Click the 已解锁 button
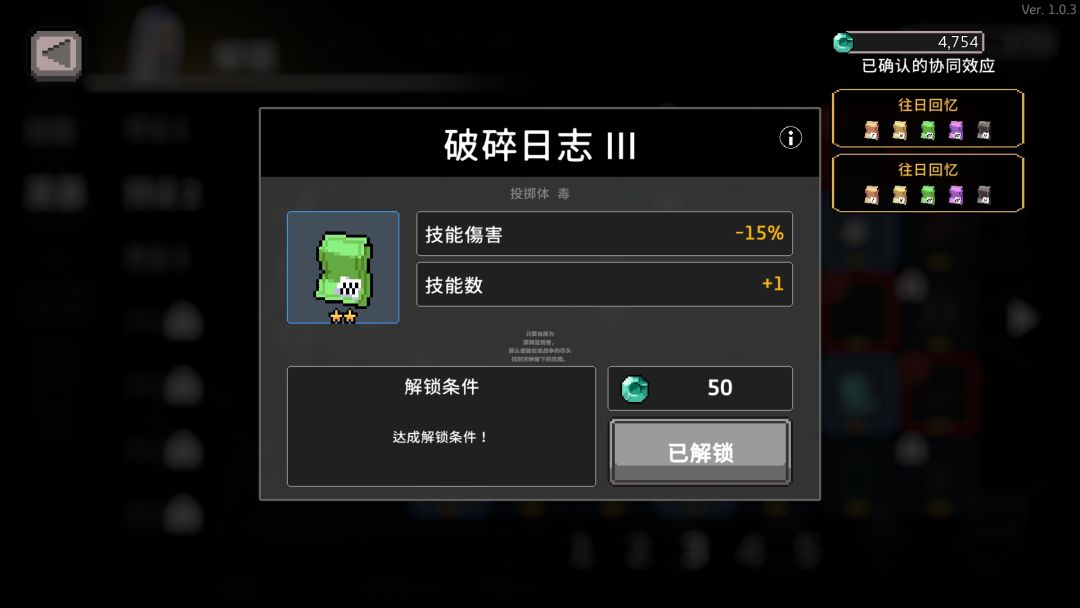Image resolution: width=1080 pixels, height=608 pixels. [700, 452]
